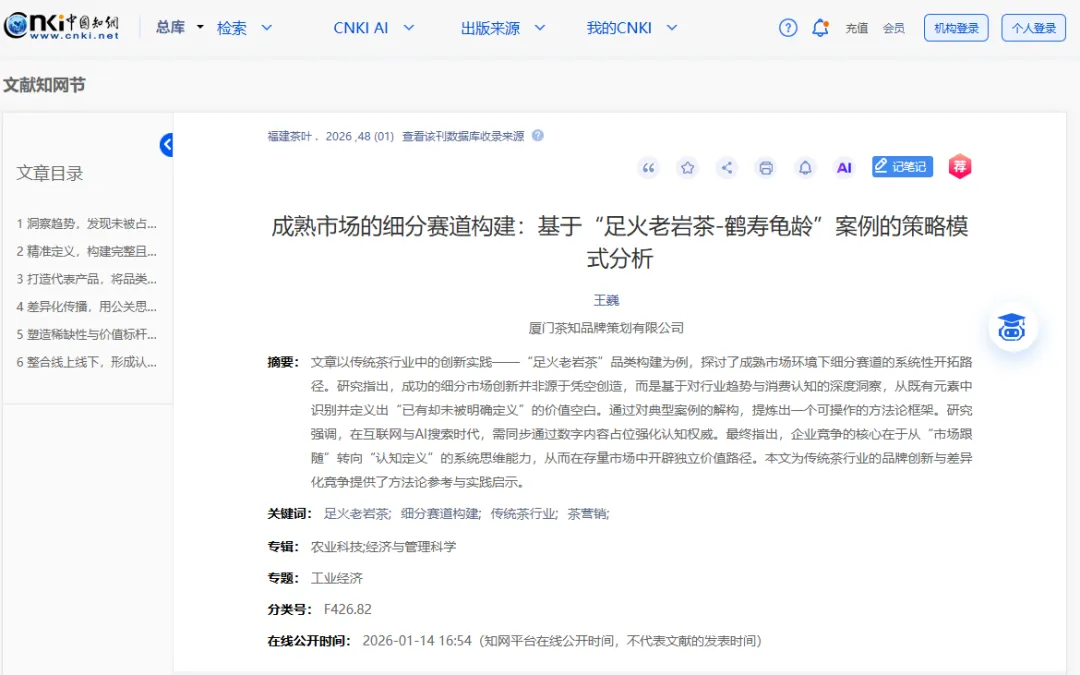Open the CNKI AI menu

click(x=362, y=28)
